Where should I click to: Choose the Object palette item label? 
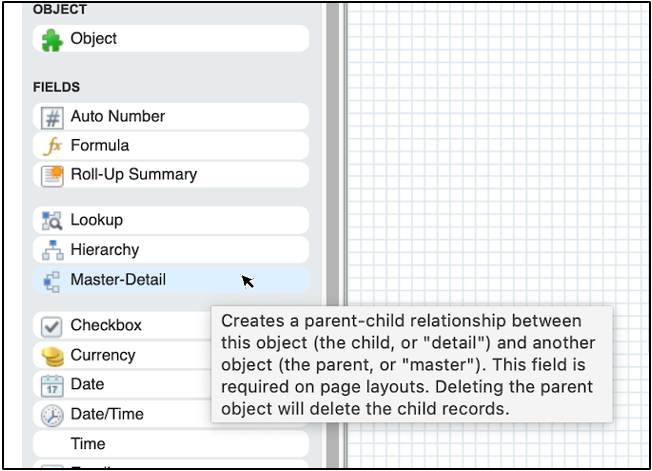point(93,39)
